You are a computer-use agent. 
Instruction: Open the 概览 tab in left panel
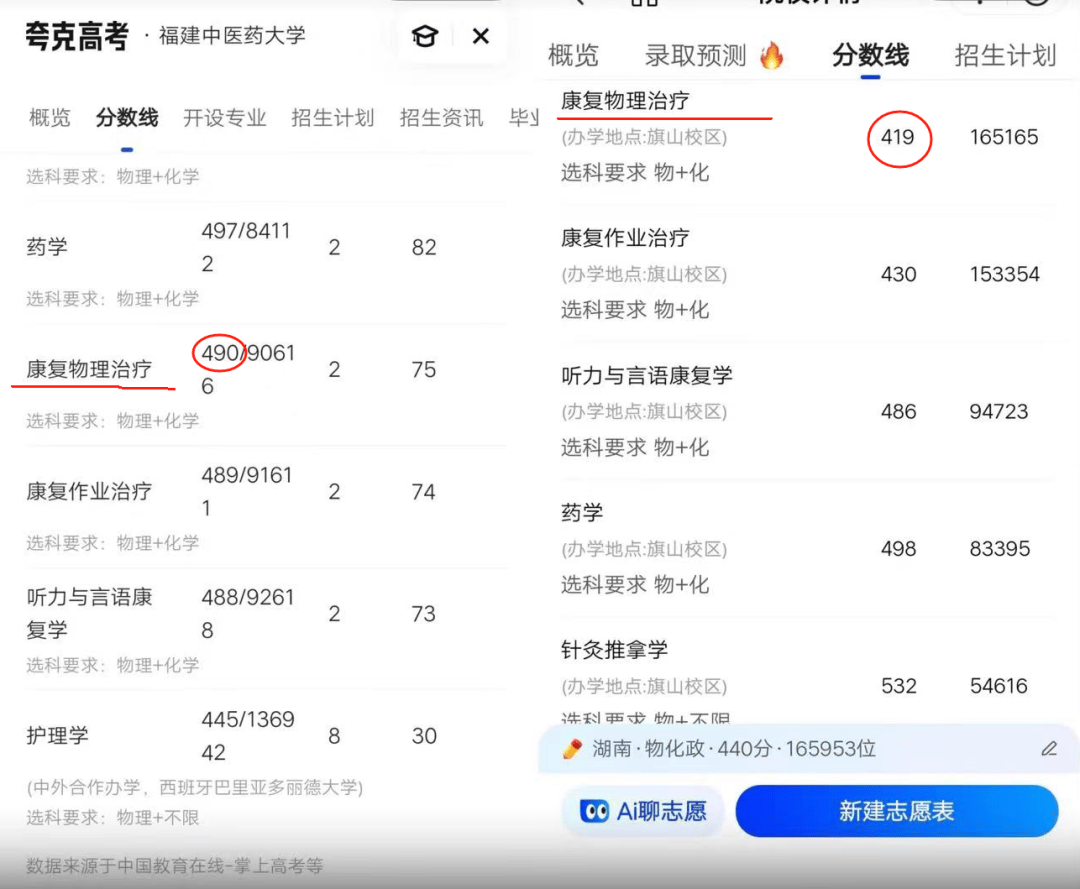pyautogui.click(x=50, y=118)
